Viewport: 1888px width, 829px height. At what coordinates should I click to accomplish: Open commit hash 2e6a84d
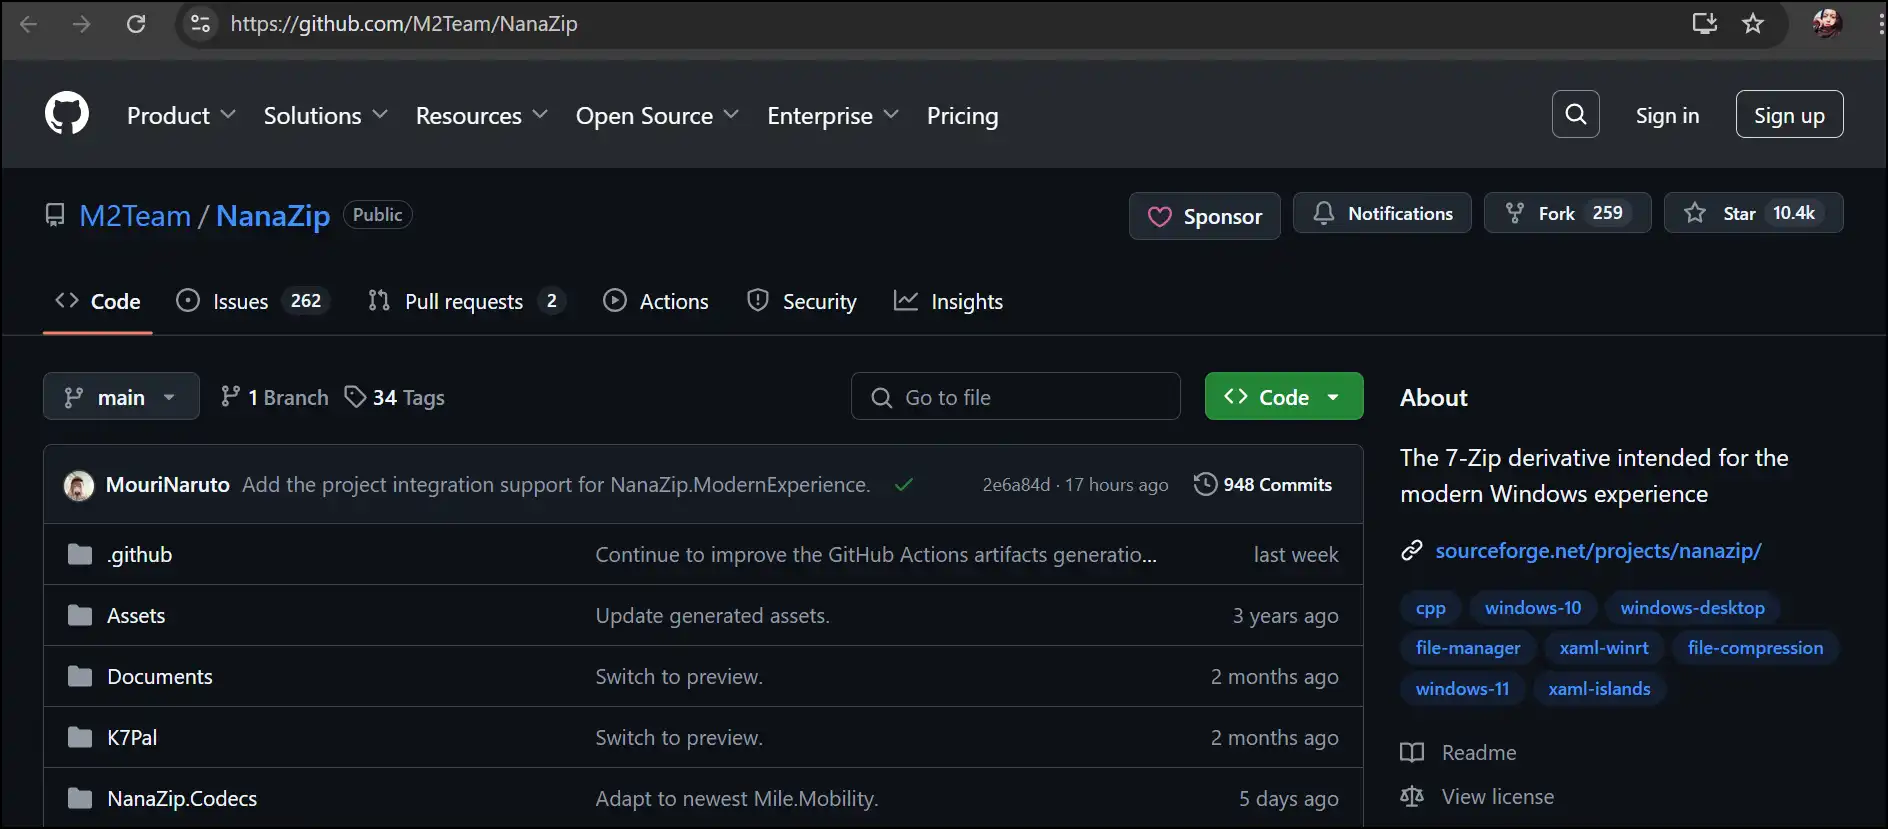pos(1016,485)
